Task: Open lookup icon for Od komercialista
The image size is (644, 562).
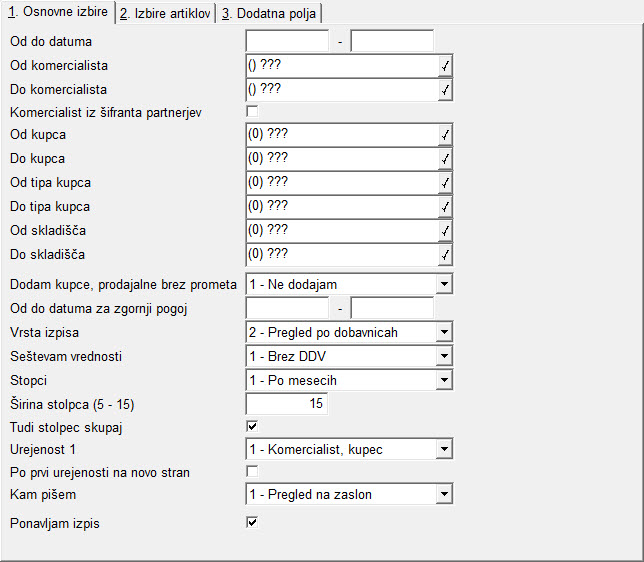Action: 445,66
